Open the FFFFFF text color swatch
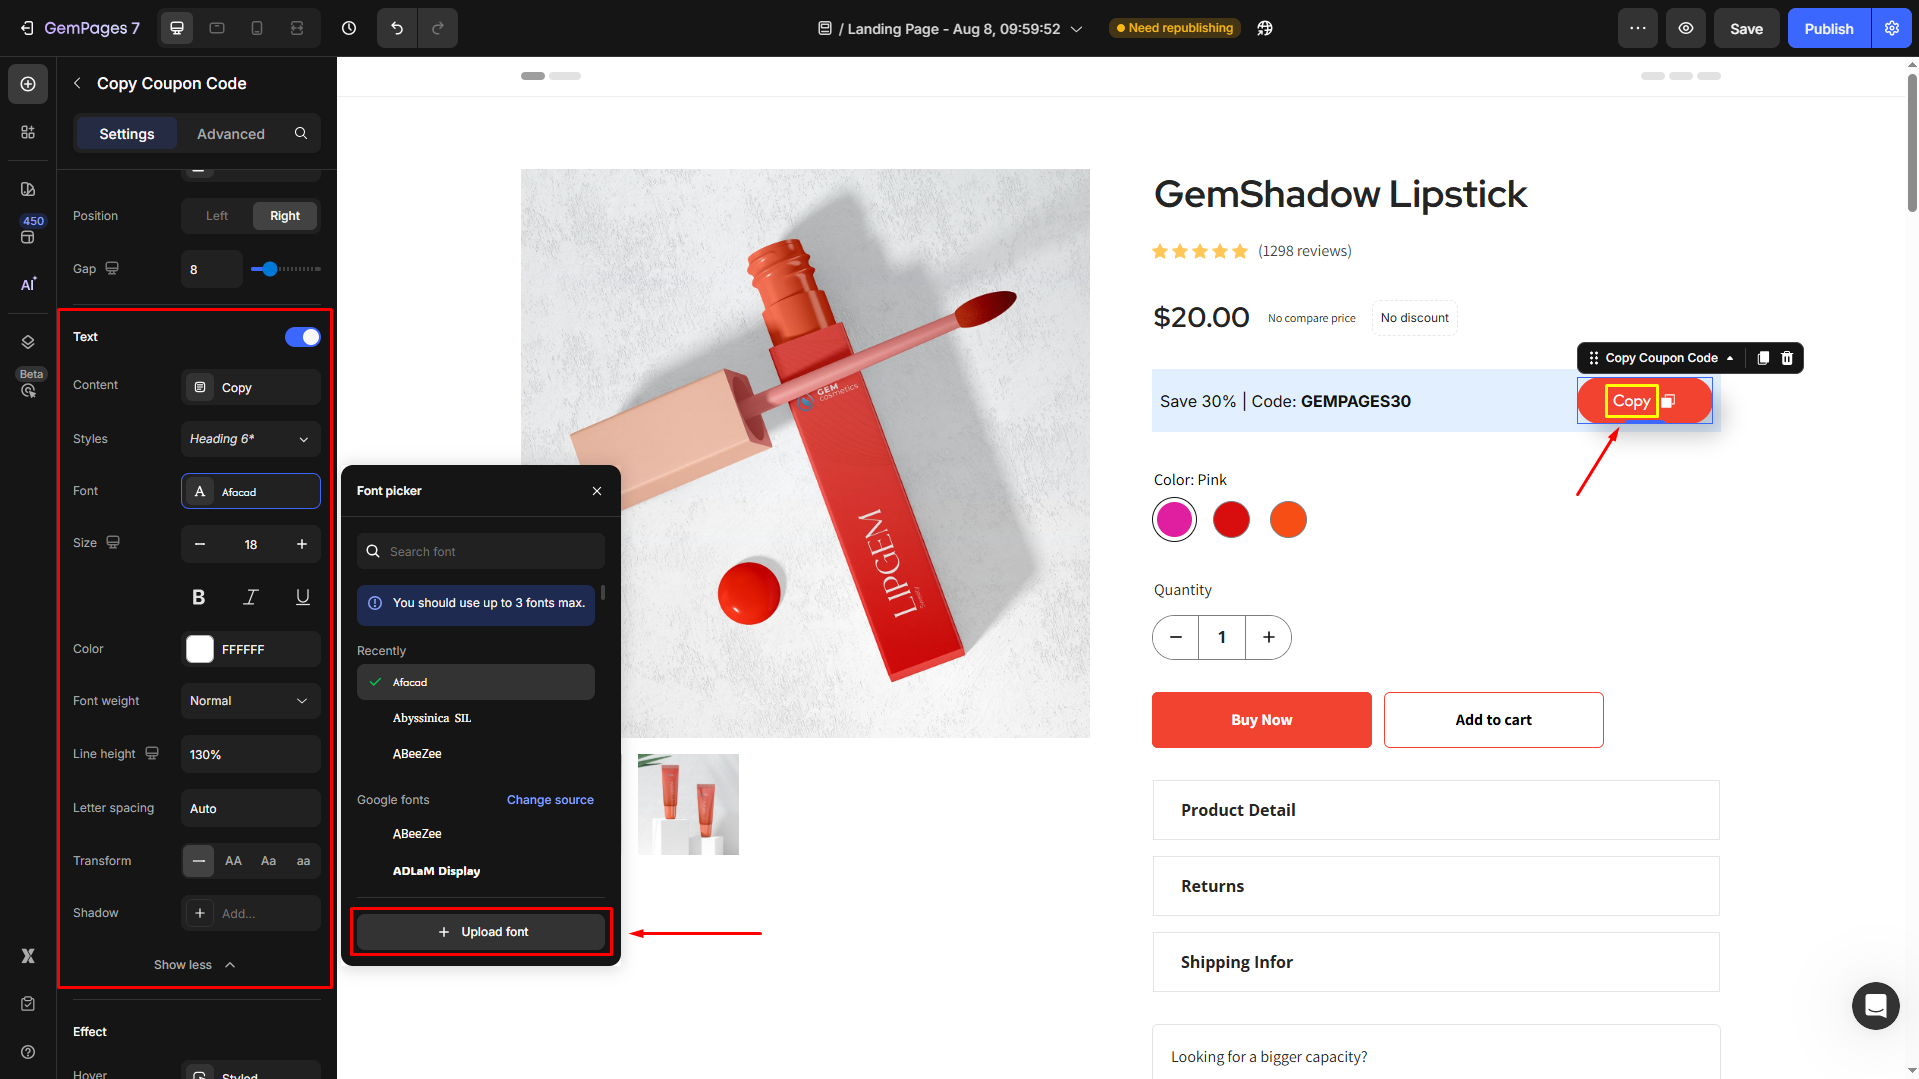This screenshot has height=1079, width=1919. [x=200, y=649]
